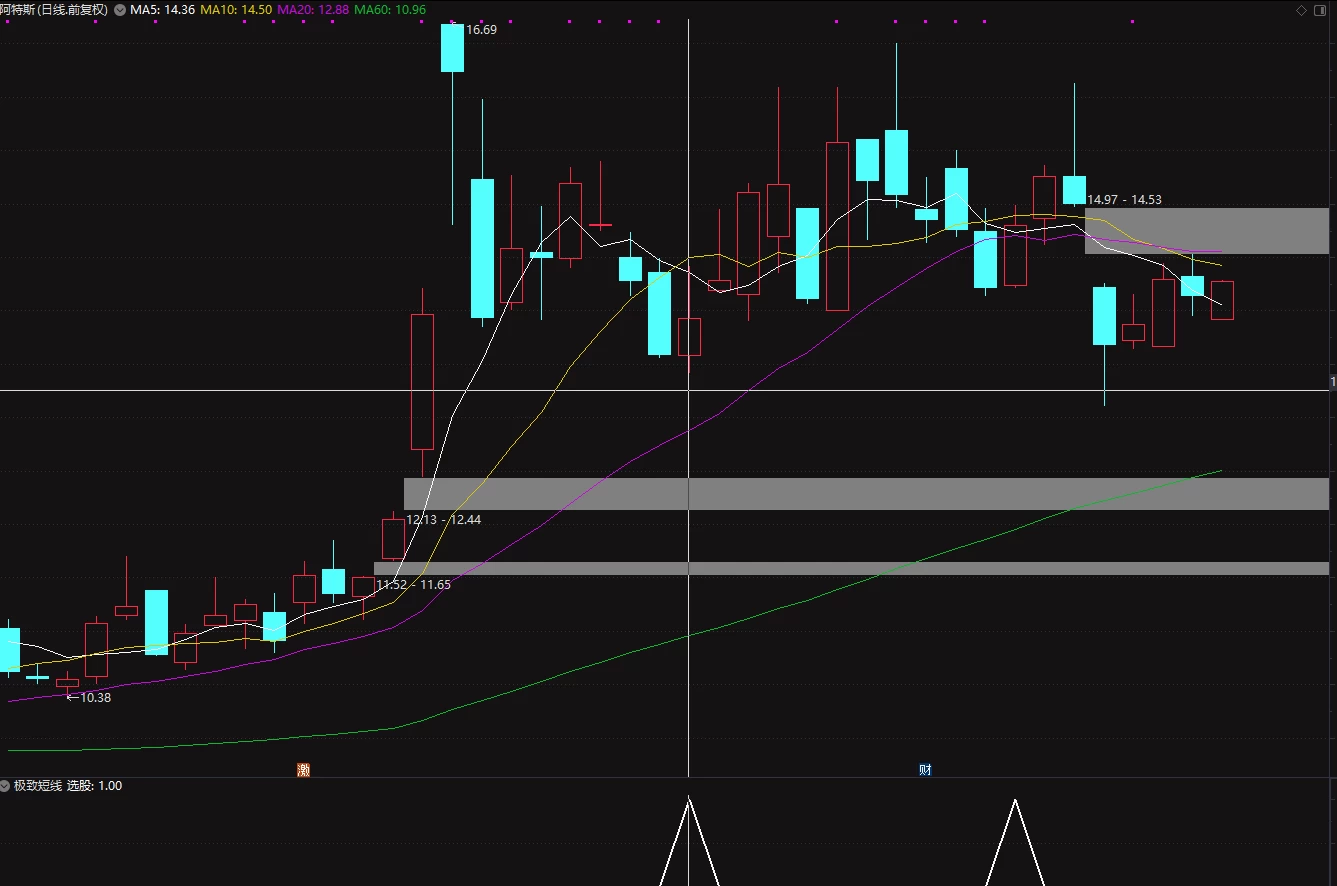Click the first white signal spike in sub-chart
This screenshot has height=886, width=1337.
(x=689, y=841)
